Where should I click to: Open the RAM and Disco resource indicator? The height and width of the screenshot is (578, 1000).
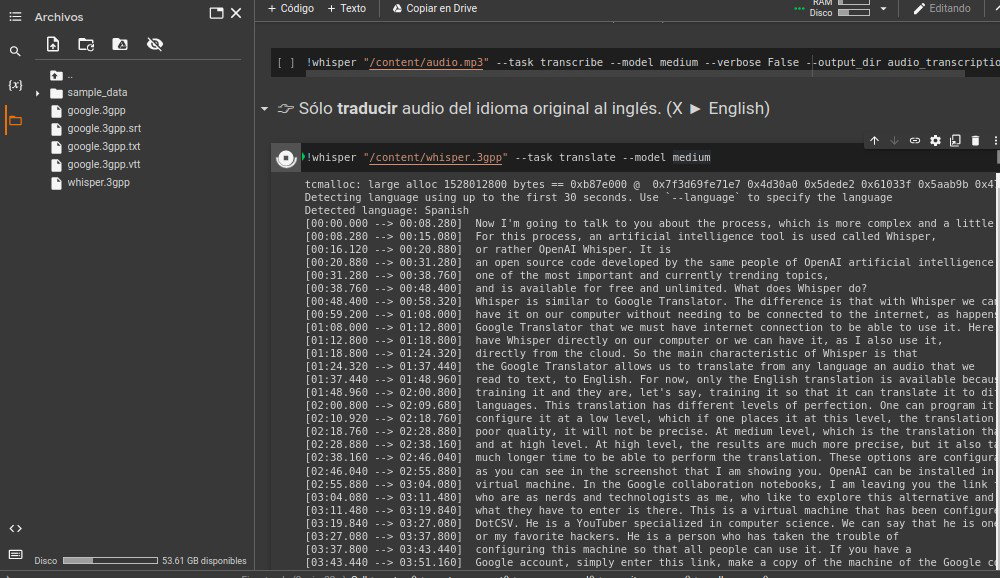coord(839,8)
